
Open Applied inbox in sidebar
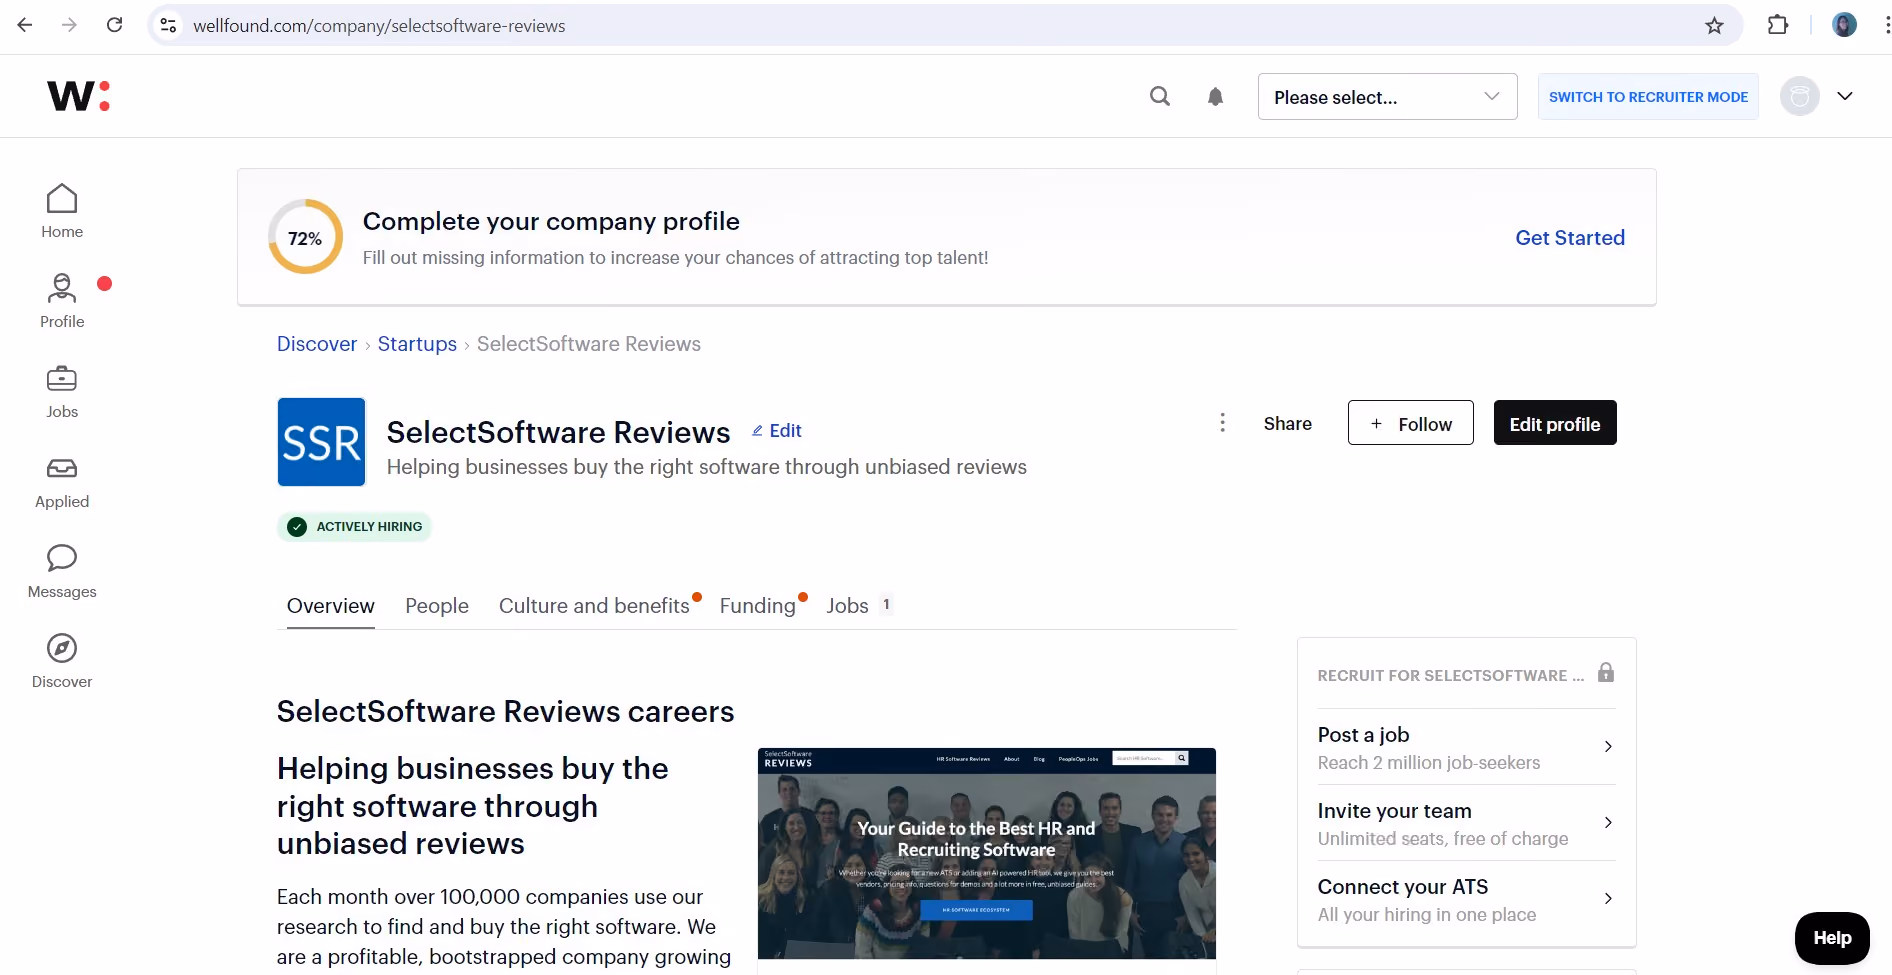62,483
